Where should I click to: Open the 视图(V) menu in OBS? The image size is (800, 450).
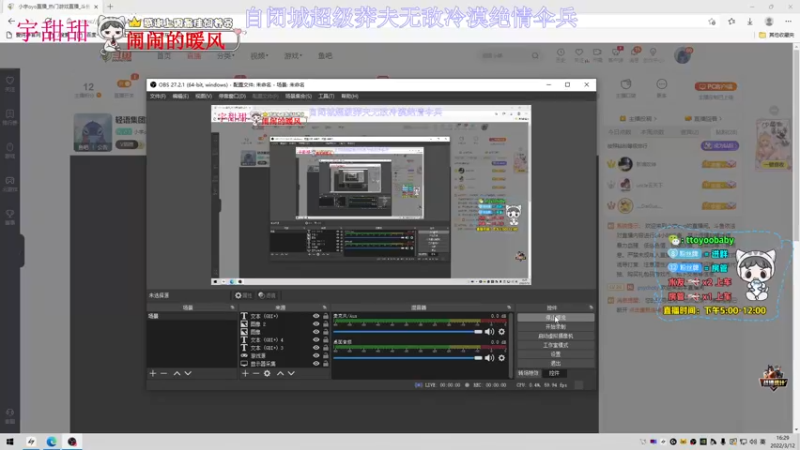pyautogui.click(x=203, y=96)
